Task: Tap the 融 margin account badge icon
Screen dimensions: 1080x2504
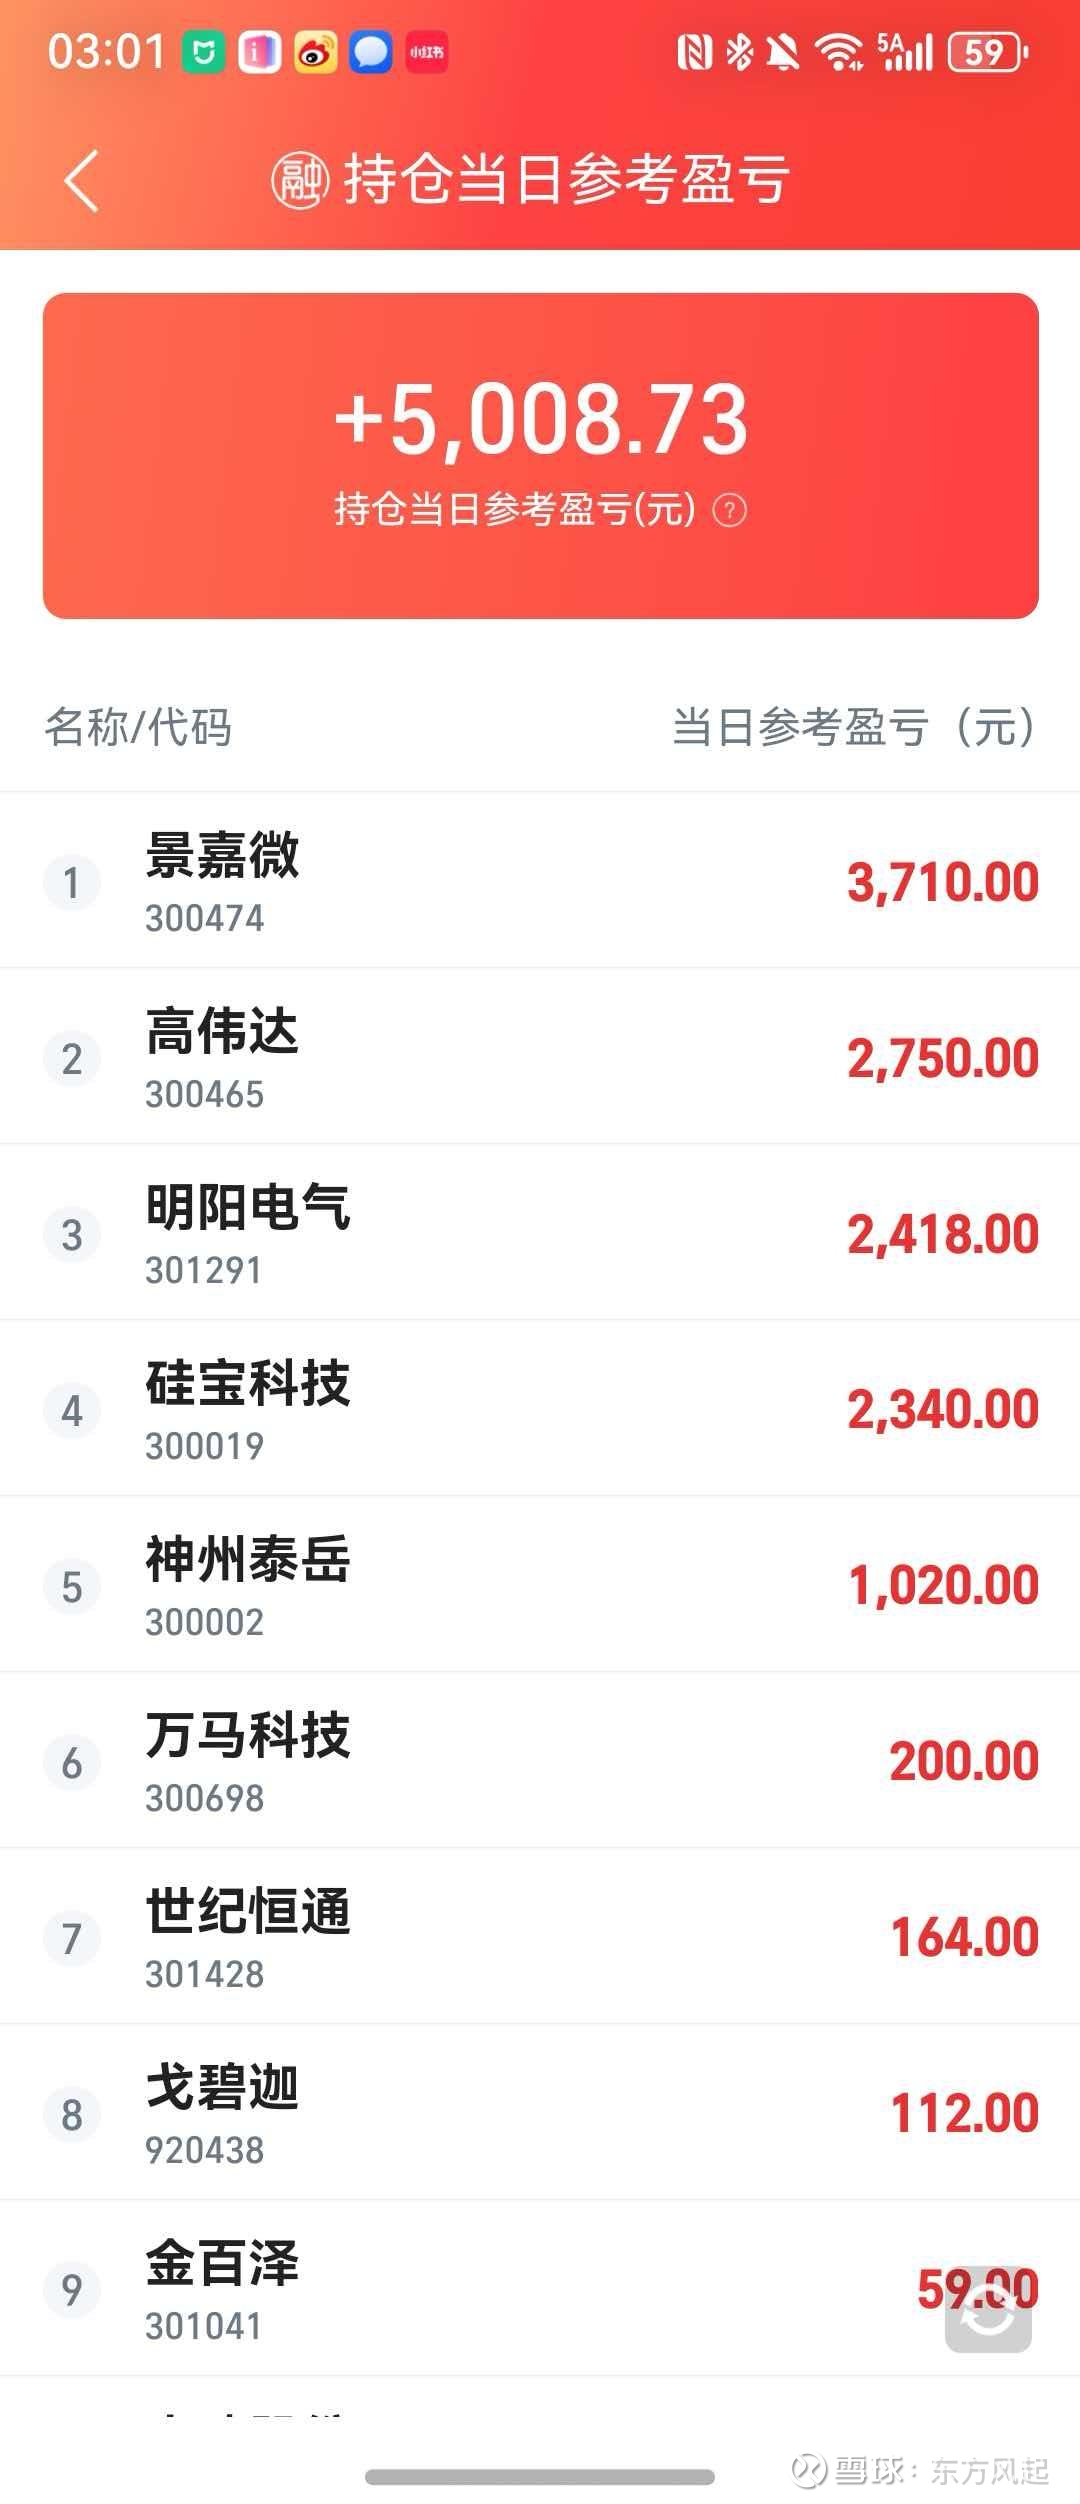Action: (300, 181)
